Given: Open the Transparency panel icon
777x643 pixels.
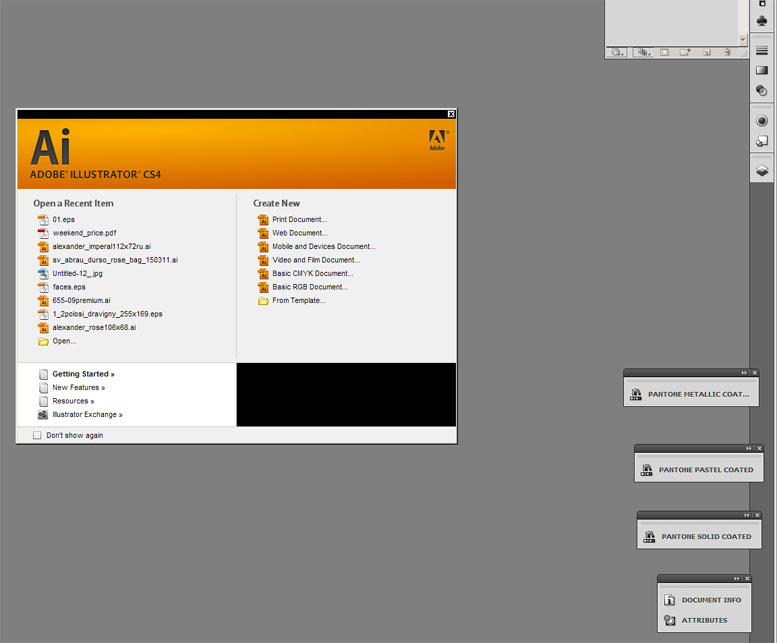Looking at the screenshot, I should (762, 91).
